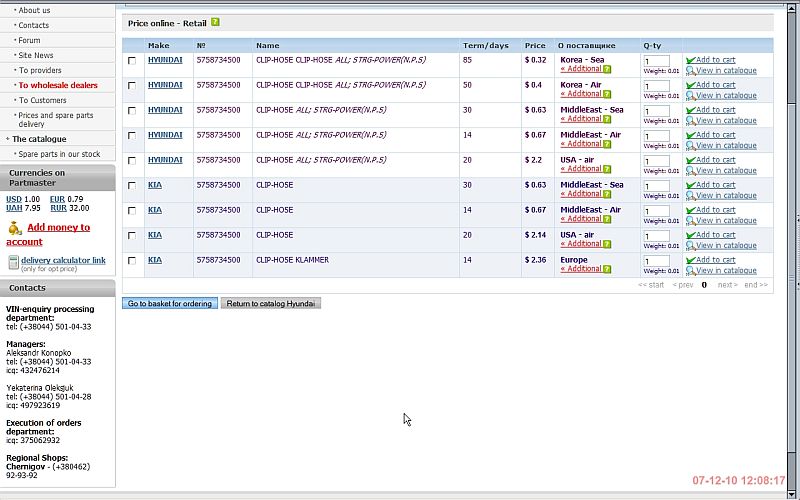View the $ 0.67 KIA item in catalogue

(726, 220)
